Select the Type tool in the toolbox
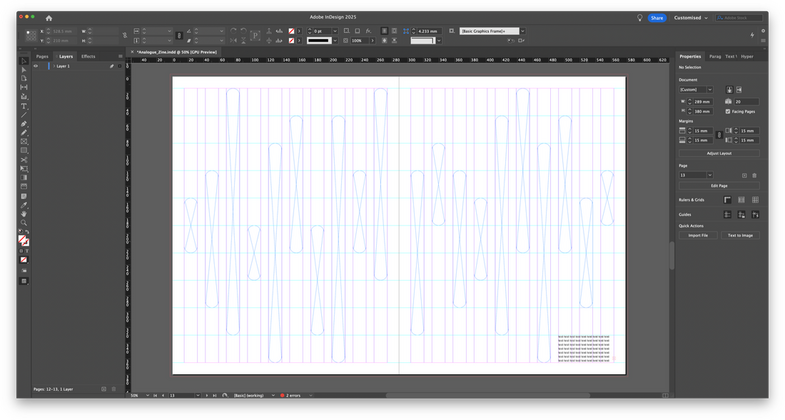This screenshot has height=420, width=785. pos(24,106)
